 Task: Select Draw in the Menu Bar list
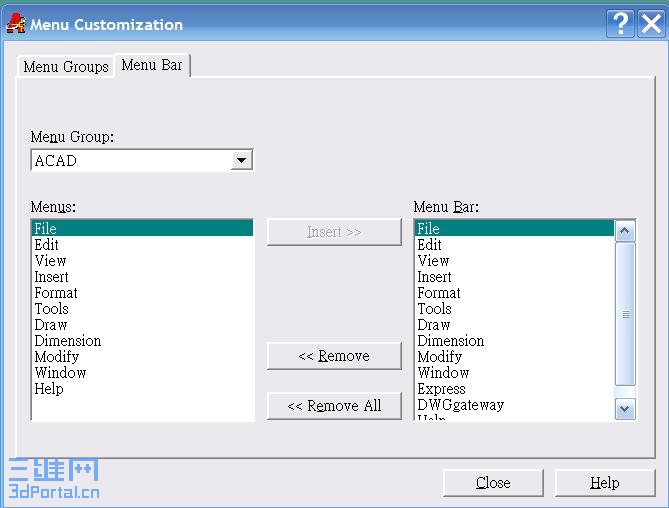(515, 325)
